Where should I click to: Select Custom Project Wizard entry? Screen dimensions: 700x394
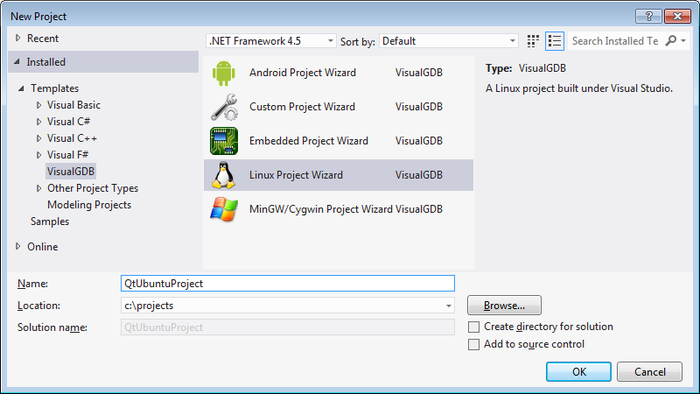click(338, 107)
